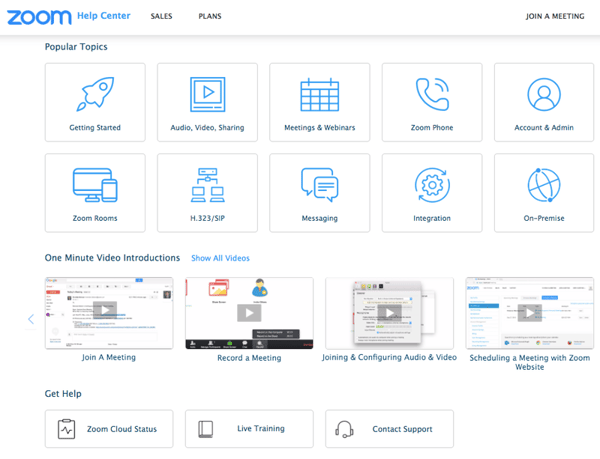The height and width of the screenshot is (459, 600).
Task: Open the Account & Admin label
Action: [x=544, y=128]
